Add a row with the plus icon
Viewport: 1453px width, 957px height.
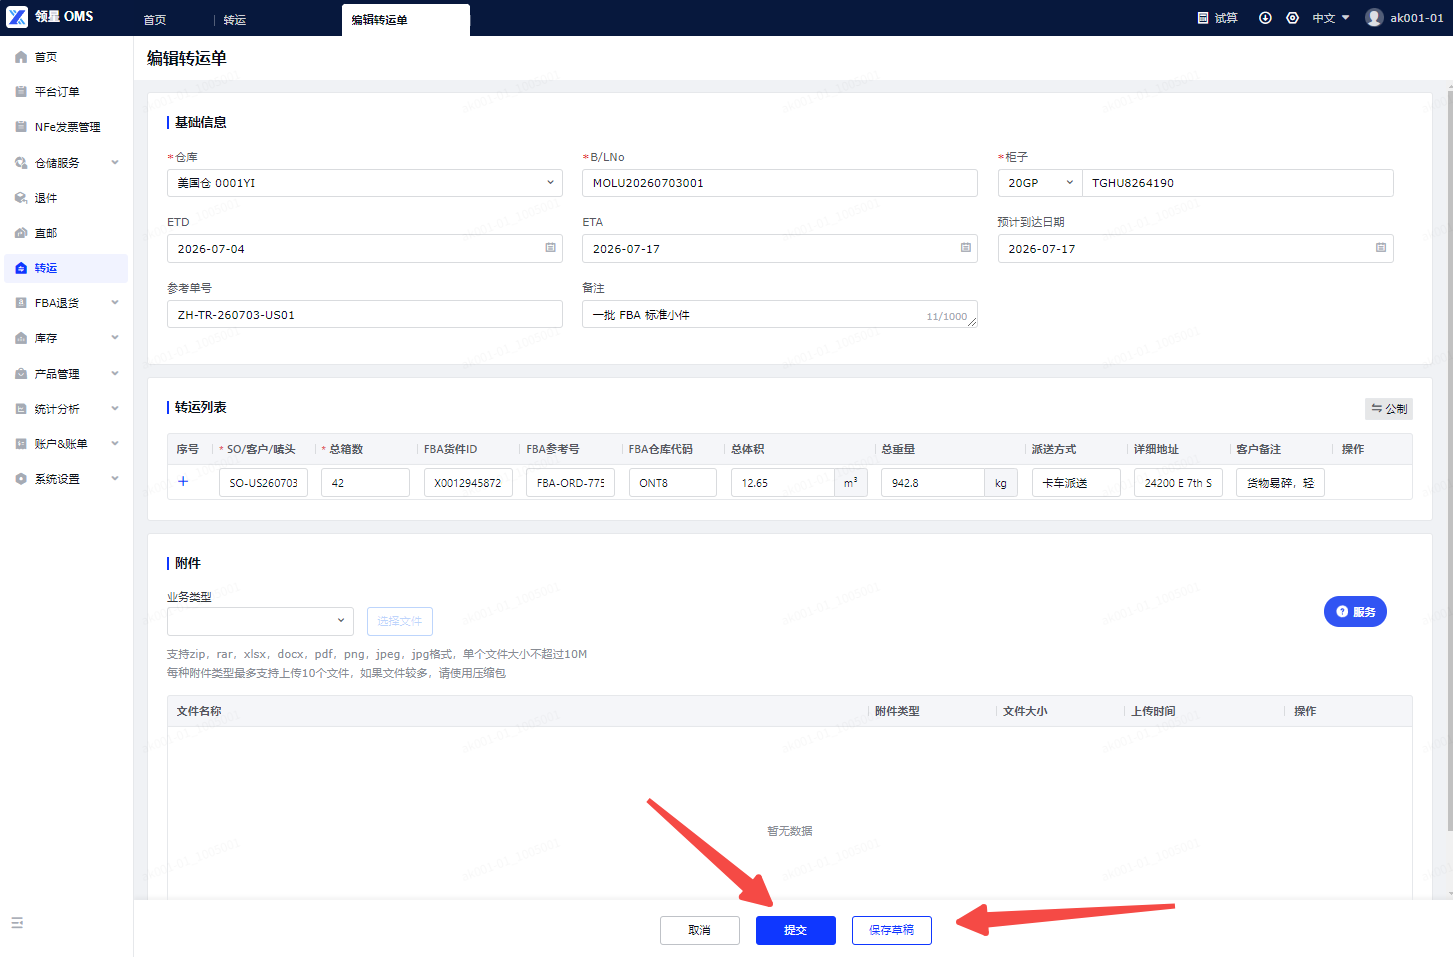[183, 482]
